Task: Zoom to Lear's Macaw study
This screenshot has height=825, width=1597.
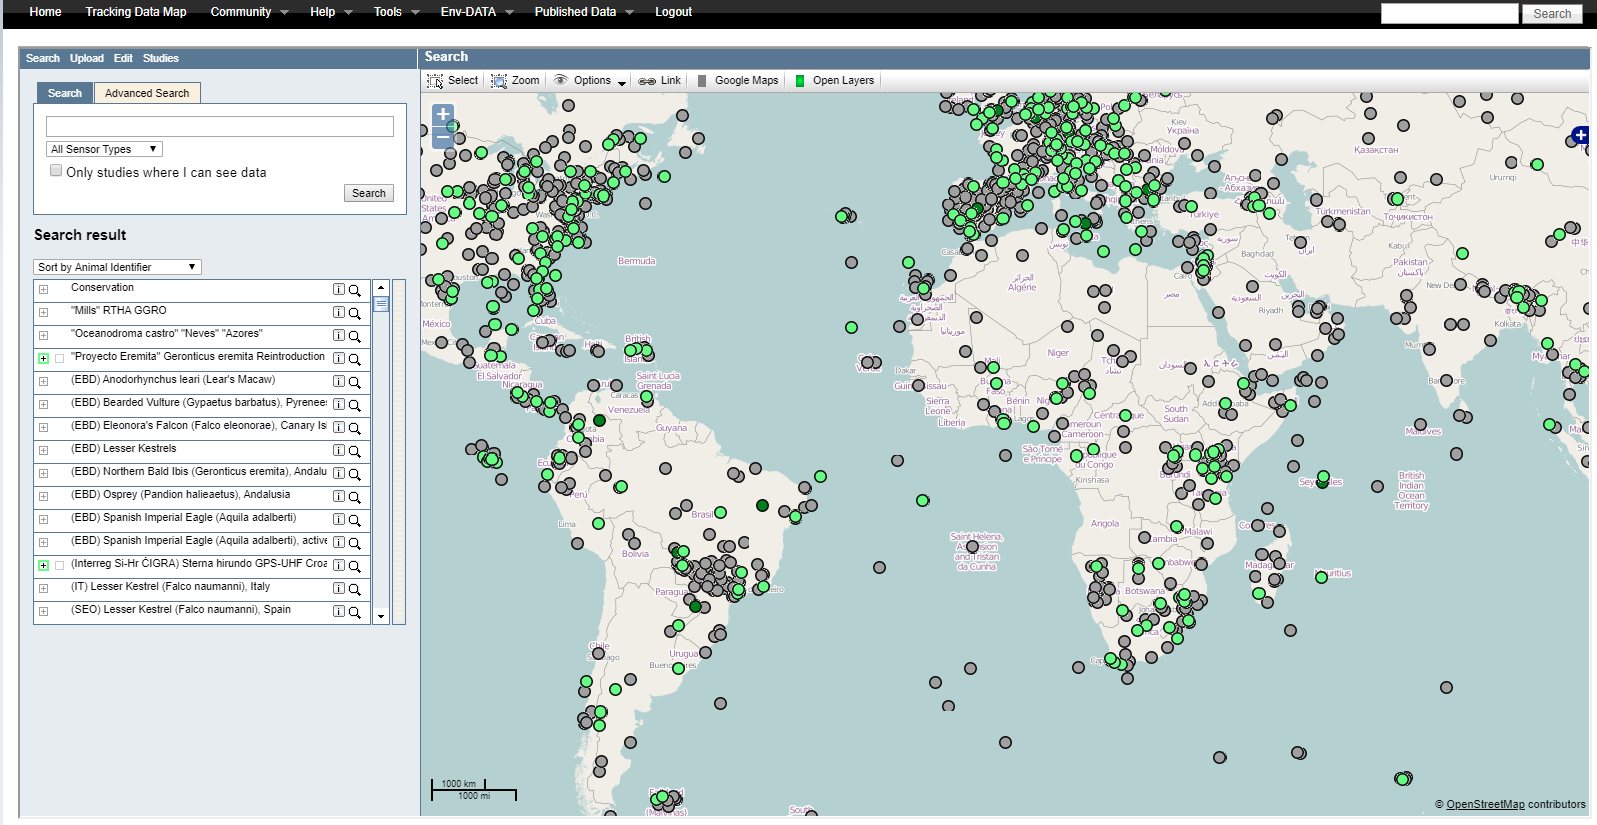Action: pos(354,382)
